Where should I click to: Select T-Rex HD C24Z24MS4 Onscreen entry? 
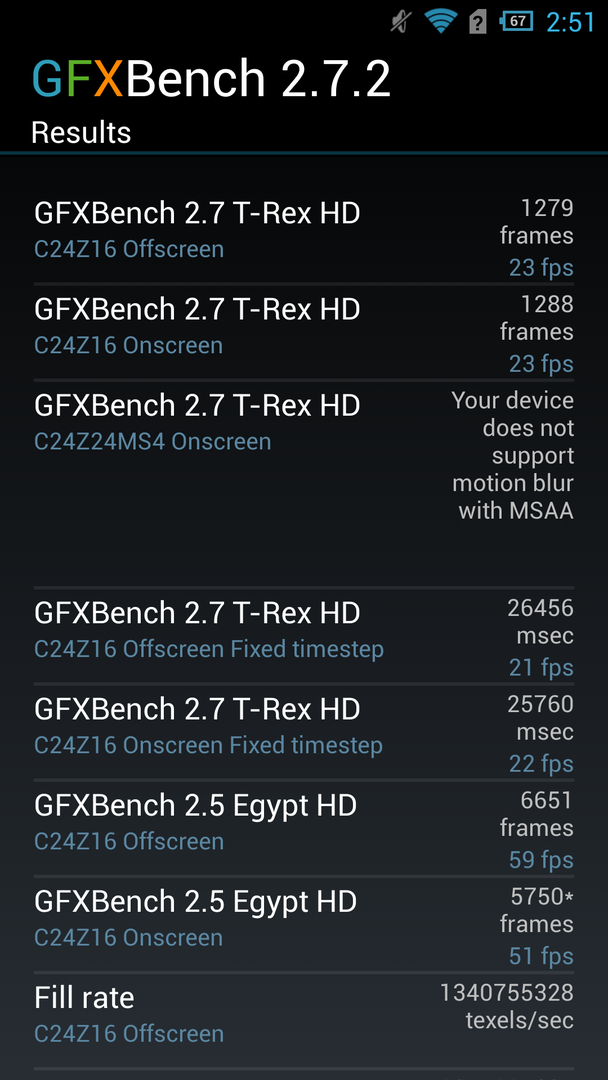[x=197, y=422]
